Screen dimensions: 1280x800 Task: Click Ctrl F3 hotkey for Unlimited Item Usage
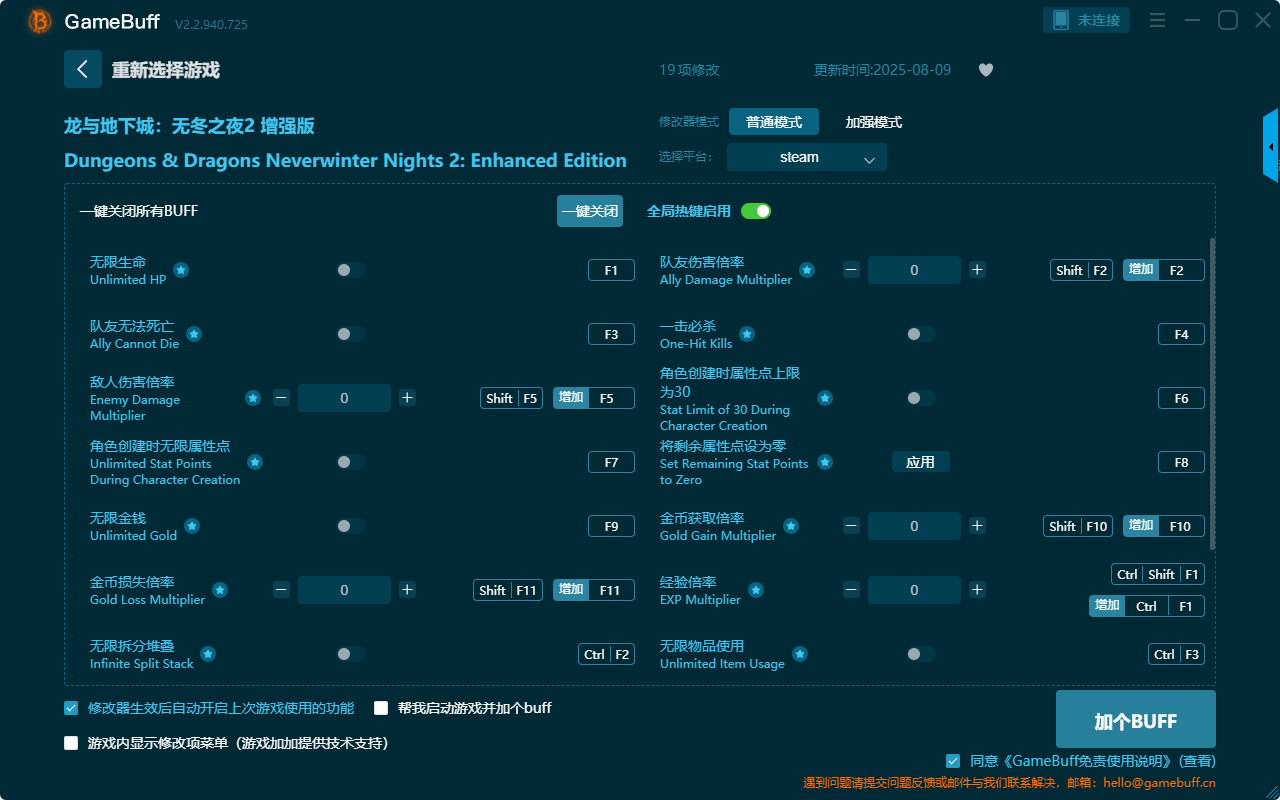tap(1176, 654)
